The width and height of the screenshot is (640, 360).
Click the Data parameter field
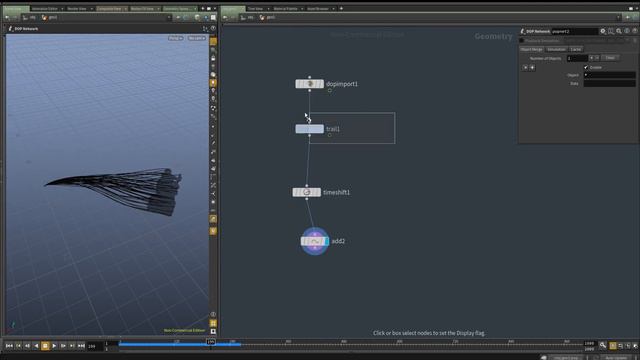[609, 83]
